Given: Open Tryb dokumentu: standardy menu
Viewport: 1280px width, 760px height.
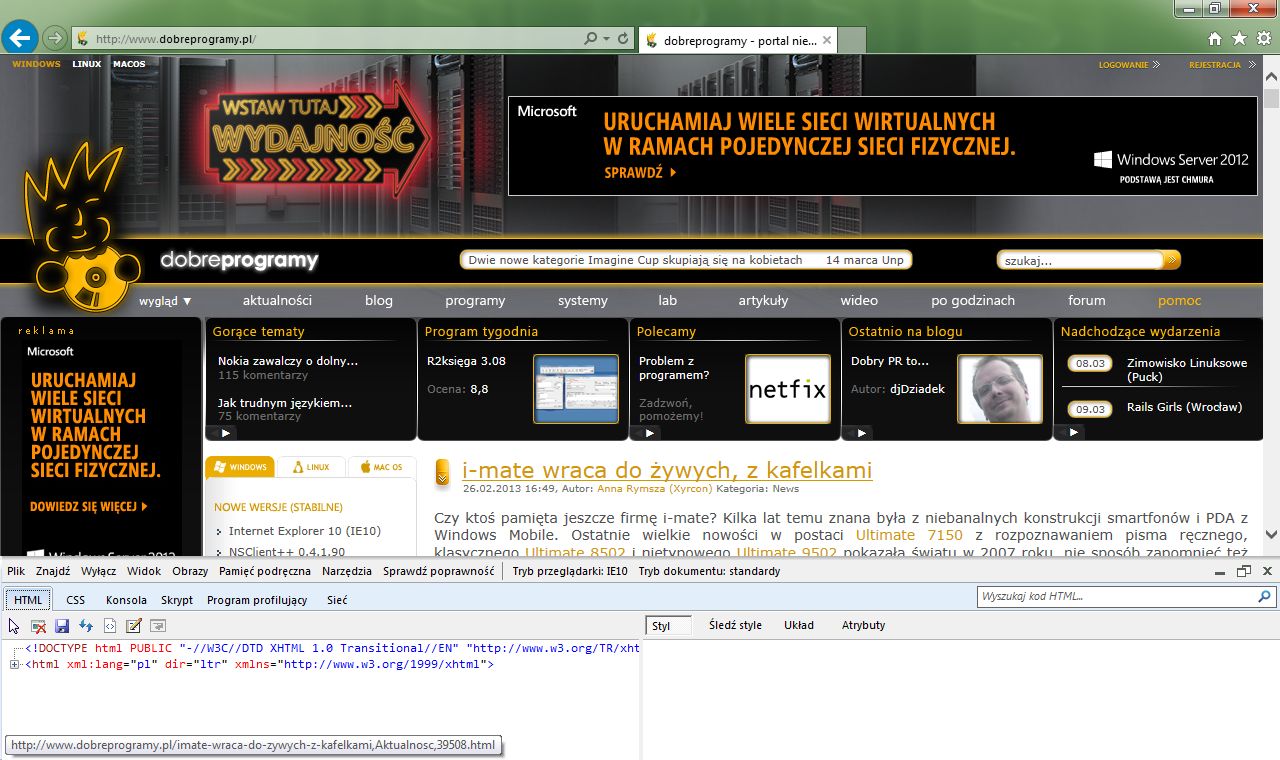Looking at the screenshot, I should coord(709,571).
